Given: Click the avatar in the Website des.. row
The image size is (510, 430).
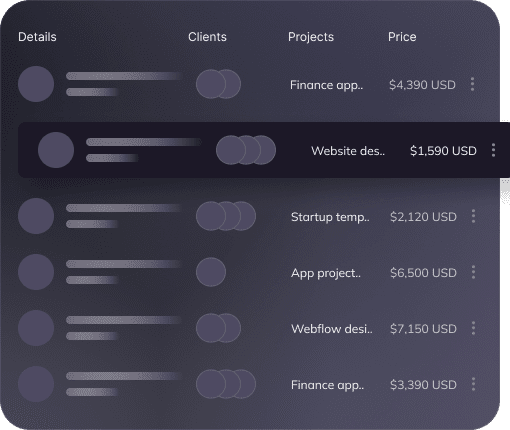Looking at the screenshot, I should [56, 150].
